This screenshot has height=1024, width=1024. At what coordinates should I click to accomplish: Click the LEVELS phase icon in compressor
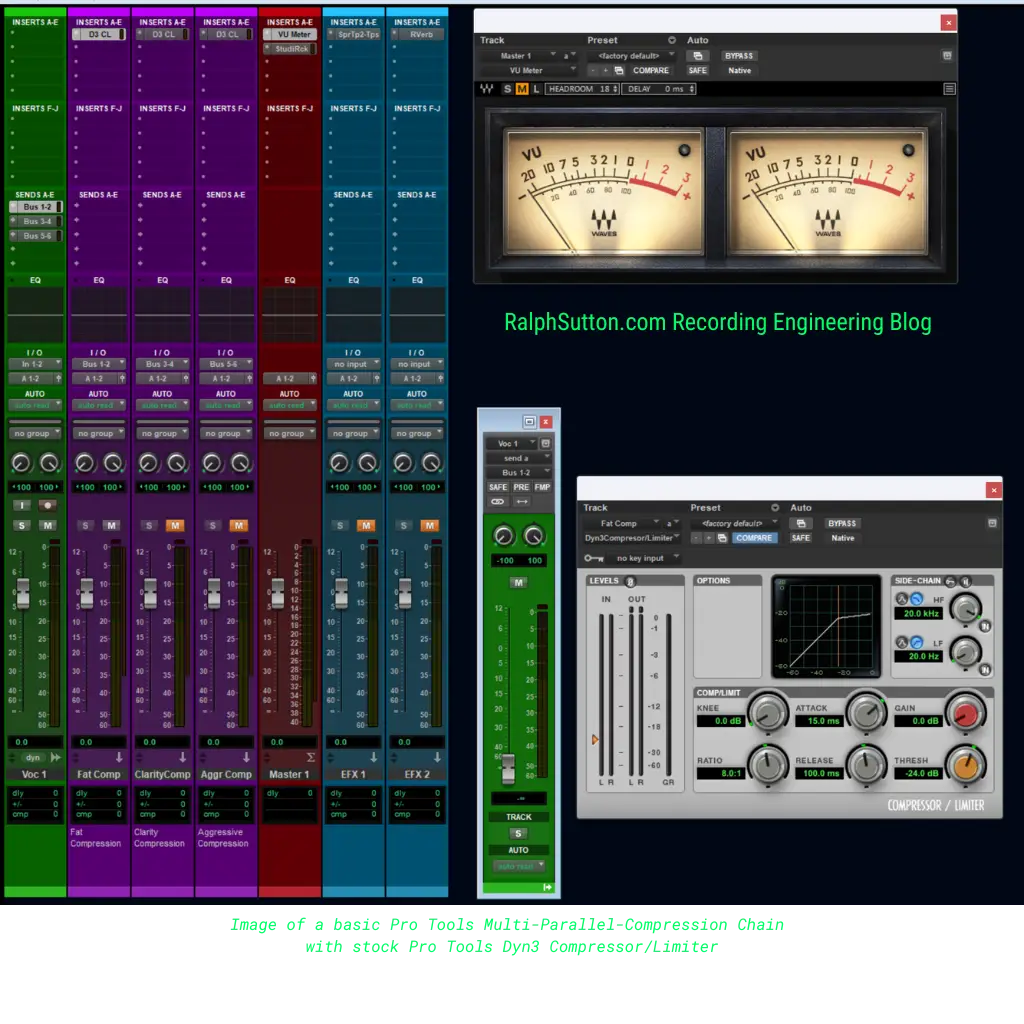pyautogui.click(x=630, y=581)
